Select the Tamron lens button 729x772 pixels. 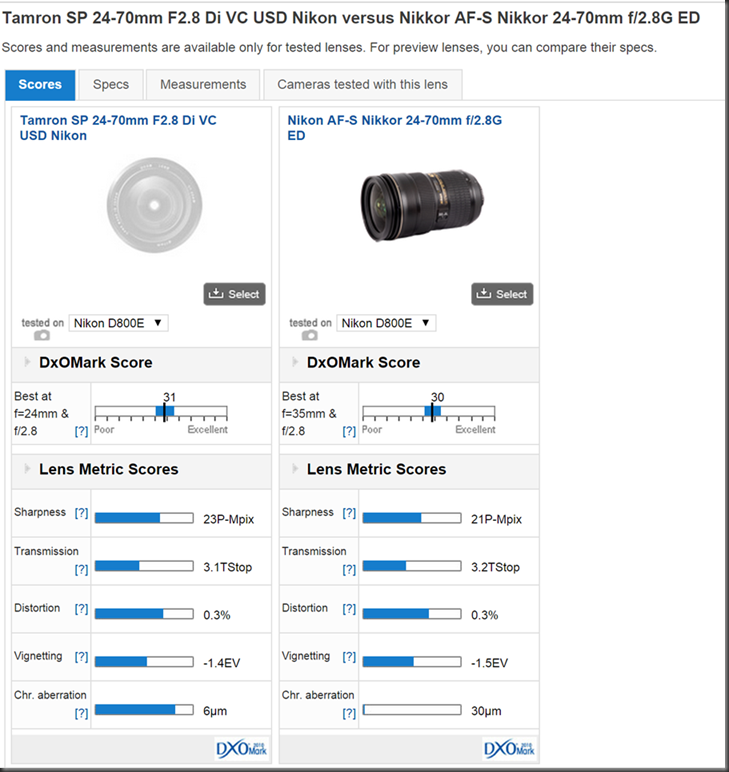pos(234,294)
